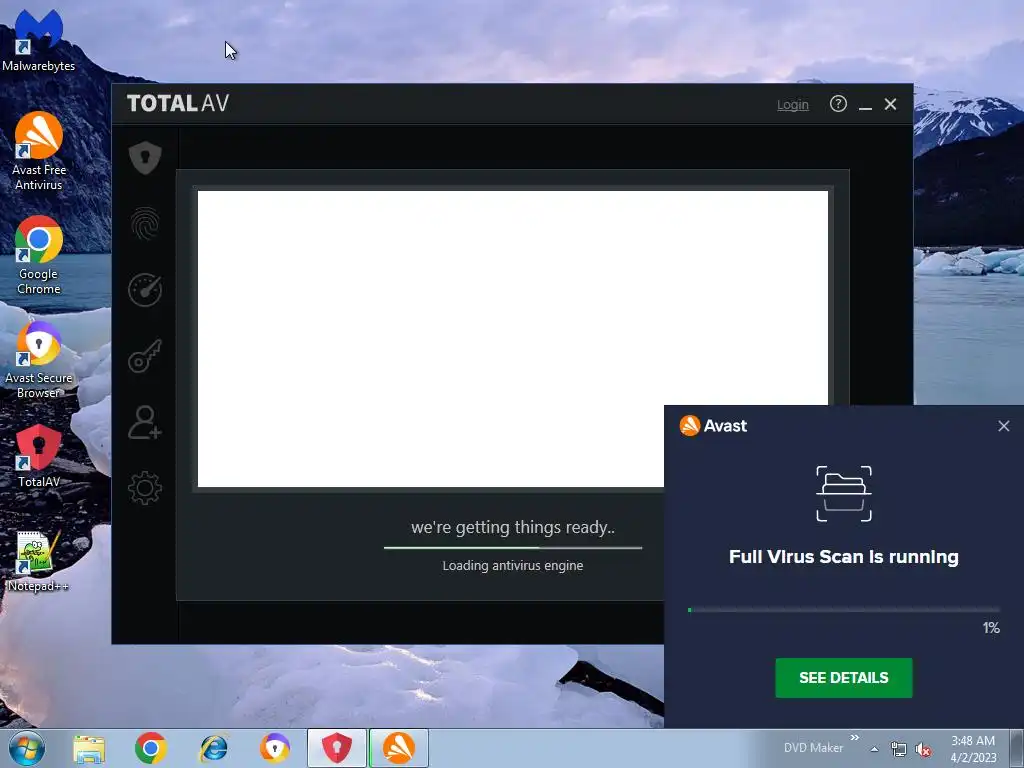Click the DVD Maker toolbar label in taskbar
The height and width of the screenshot is (768, 1024).
point(813,748)
